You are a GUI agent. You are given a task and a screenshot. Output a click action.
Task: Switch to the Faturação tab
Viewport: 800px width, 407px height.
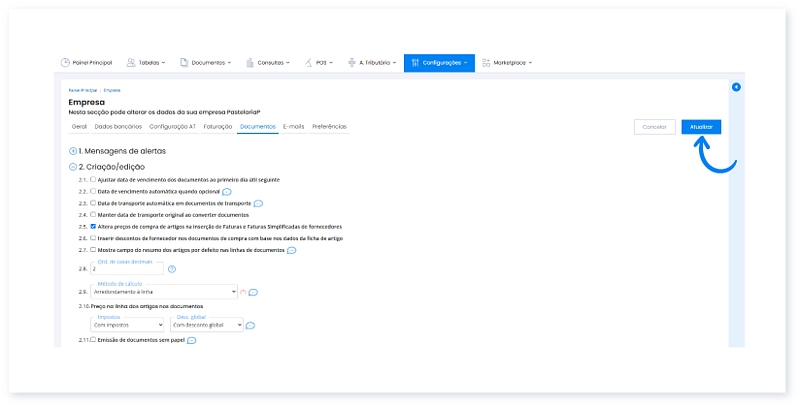[x=218, y=127]
